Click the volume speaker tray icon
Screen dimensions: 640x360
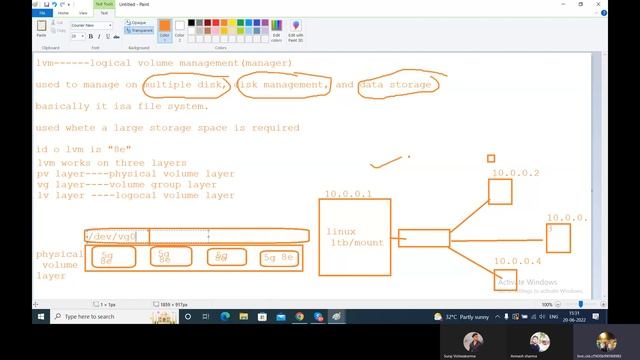point(542,317)
